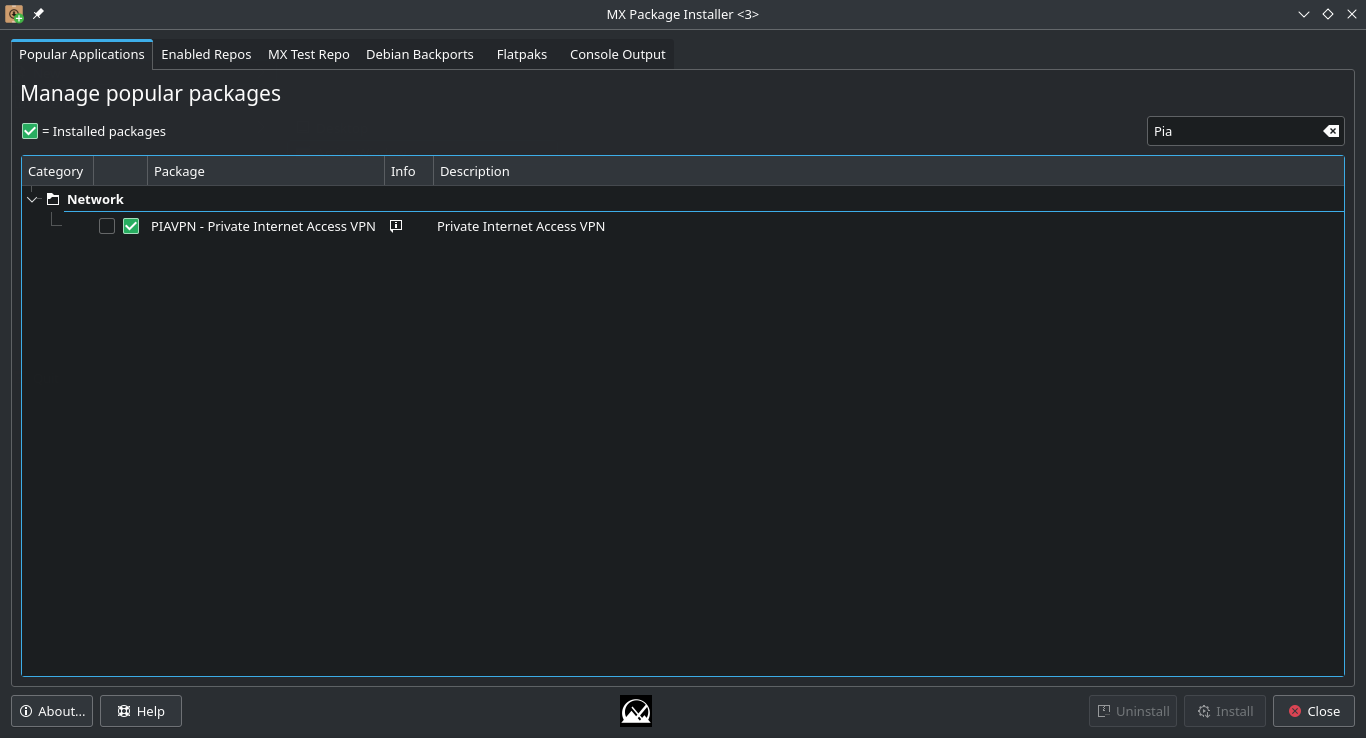1366x738 pixels.
Task: View the Console Output tab
Action: 617,54
